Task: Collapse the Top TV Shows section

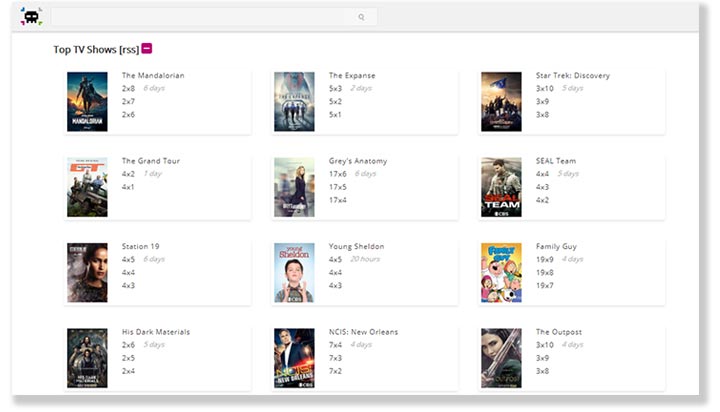Action: point(147,48)
